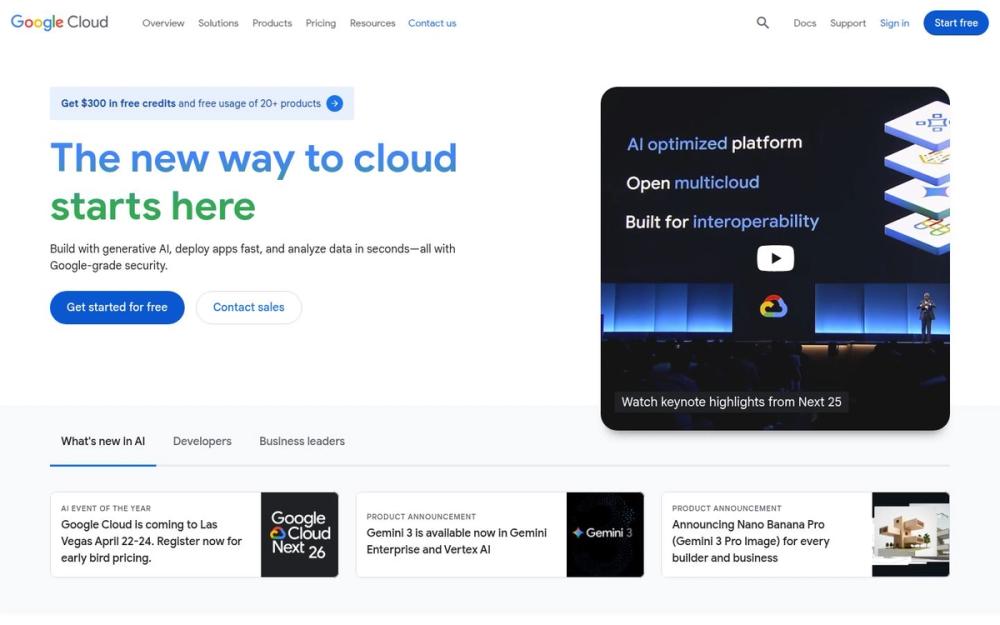Switch to the Business leaders tab
1000x625 pixels.
tap(301, 440)
